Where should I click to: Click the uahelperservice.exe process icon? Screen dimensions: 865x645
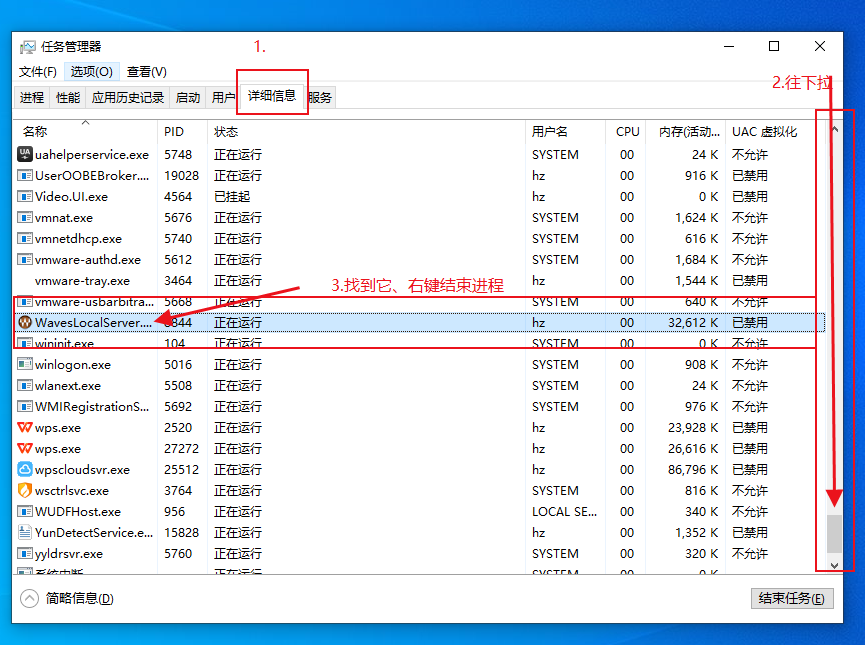(x=25, y=154)
